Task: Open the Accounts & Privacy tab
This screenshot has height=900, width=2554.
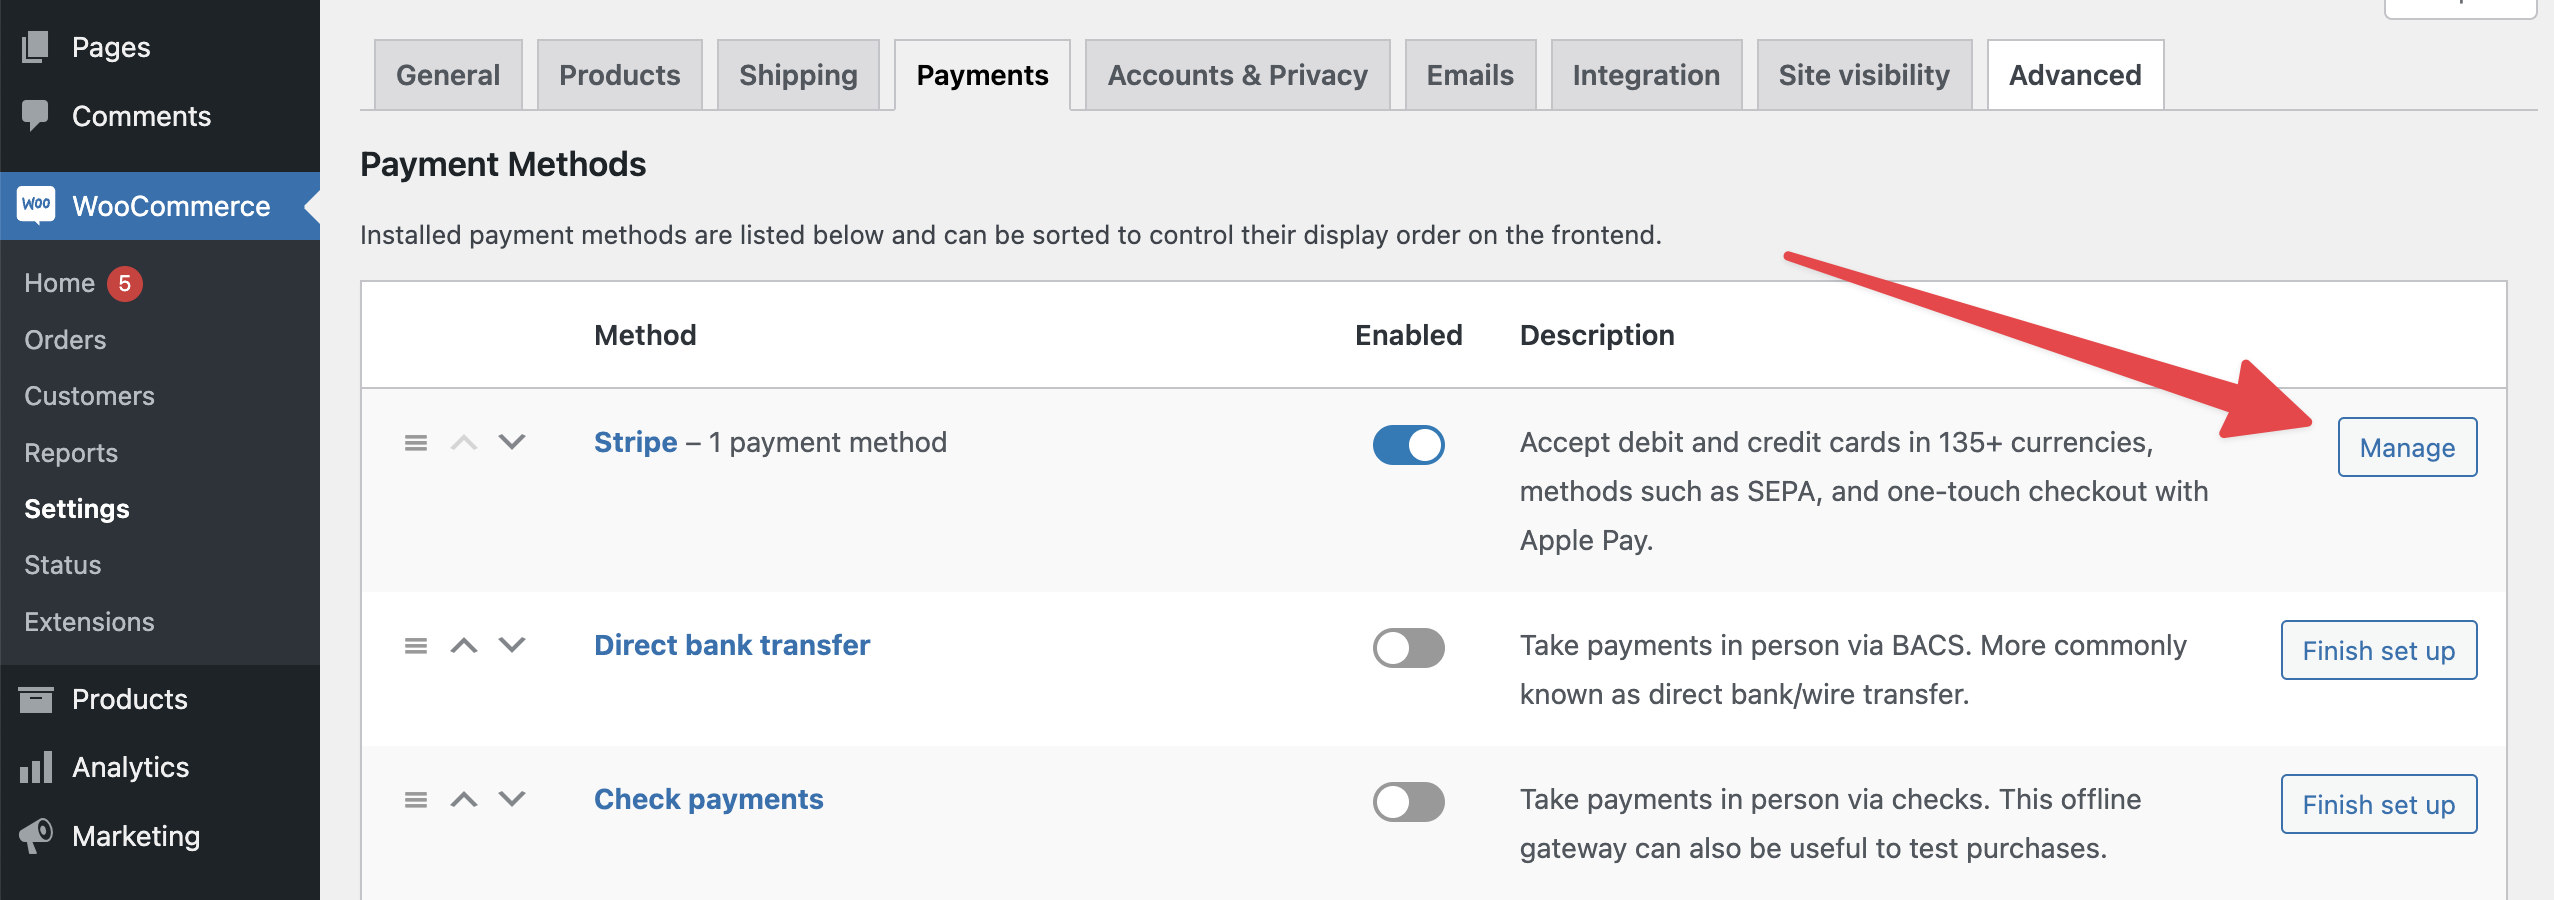Action: [1237, 75]
